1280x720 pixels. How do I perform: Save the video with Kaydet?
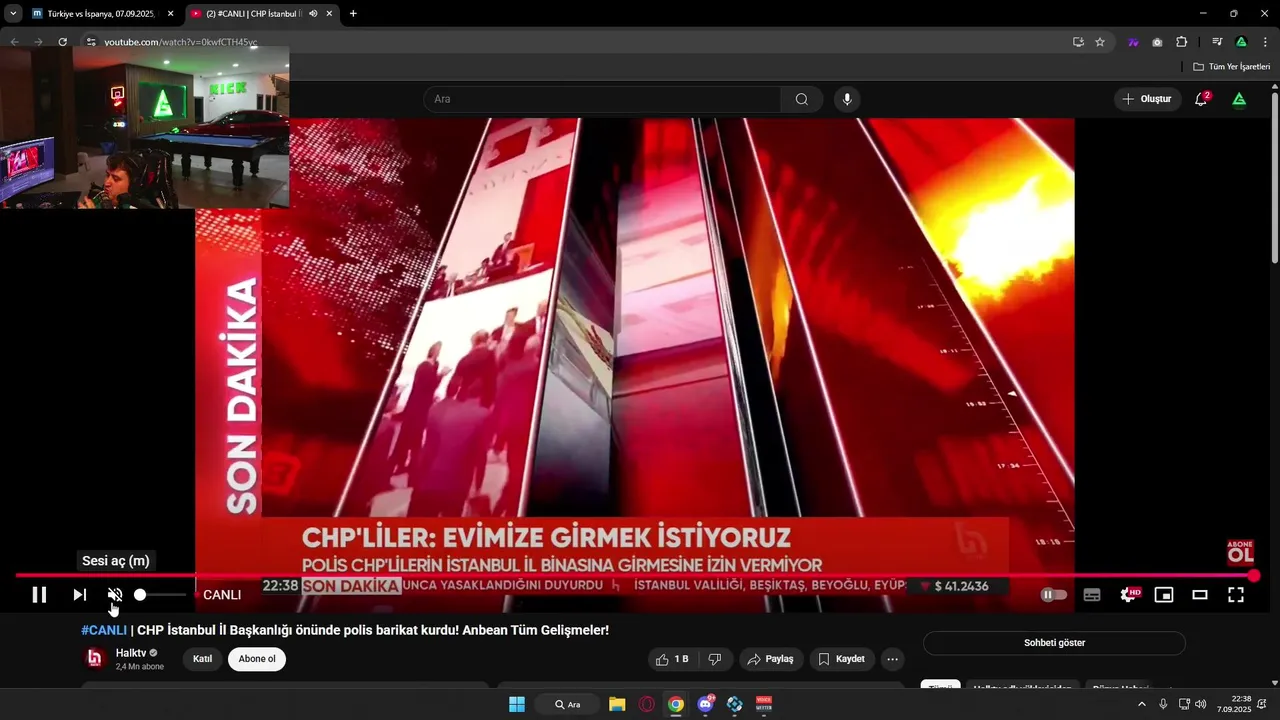point(840,659)
